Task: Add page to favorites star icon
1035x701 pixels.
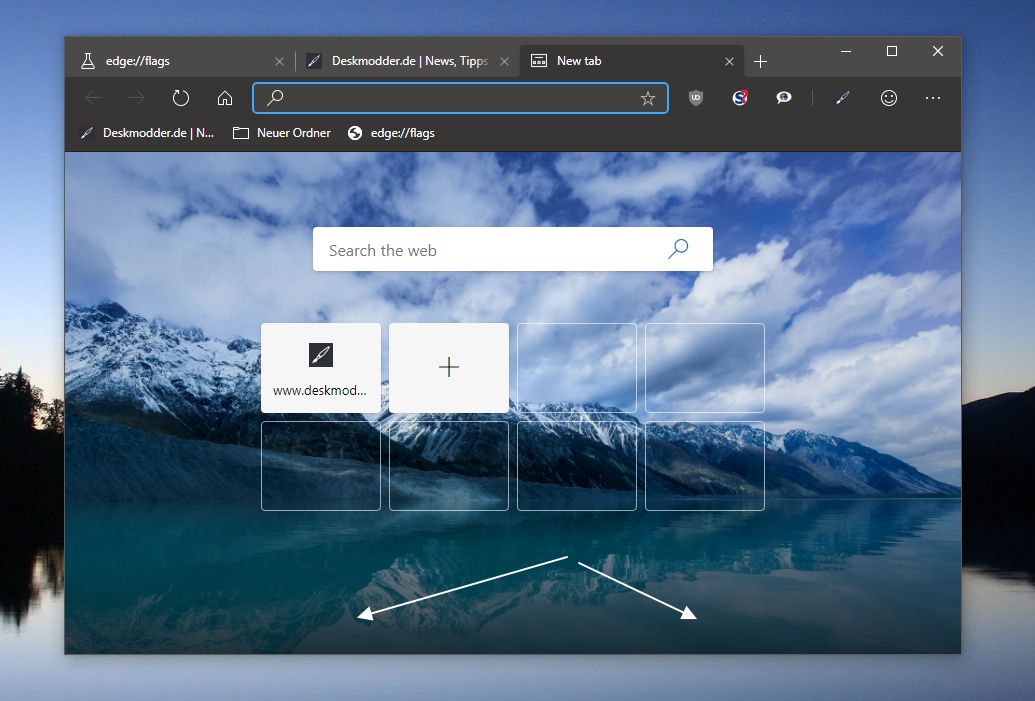Action: 648,98
